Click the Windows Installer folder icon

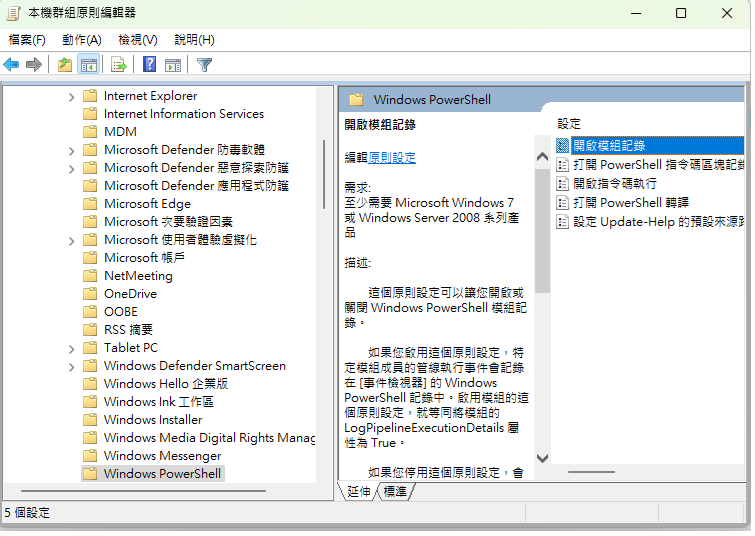coord(90,419)
